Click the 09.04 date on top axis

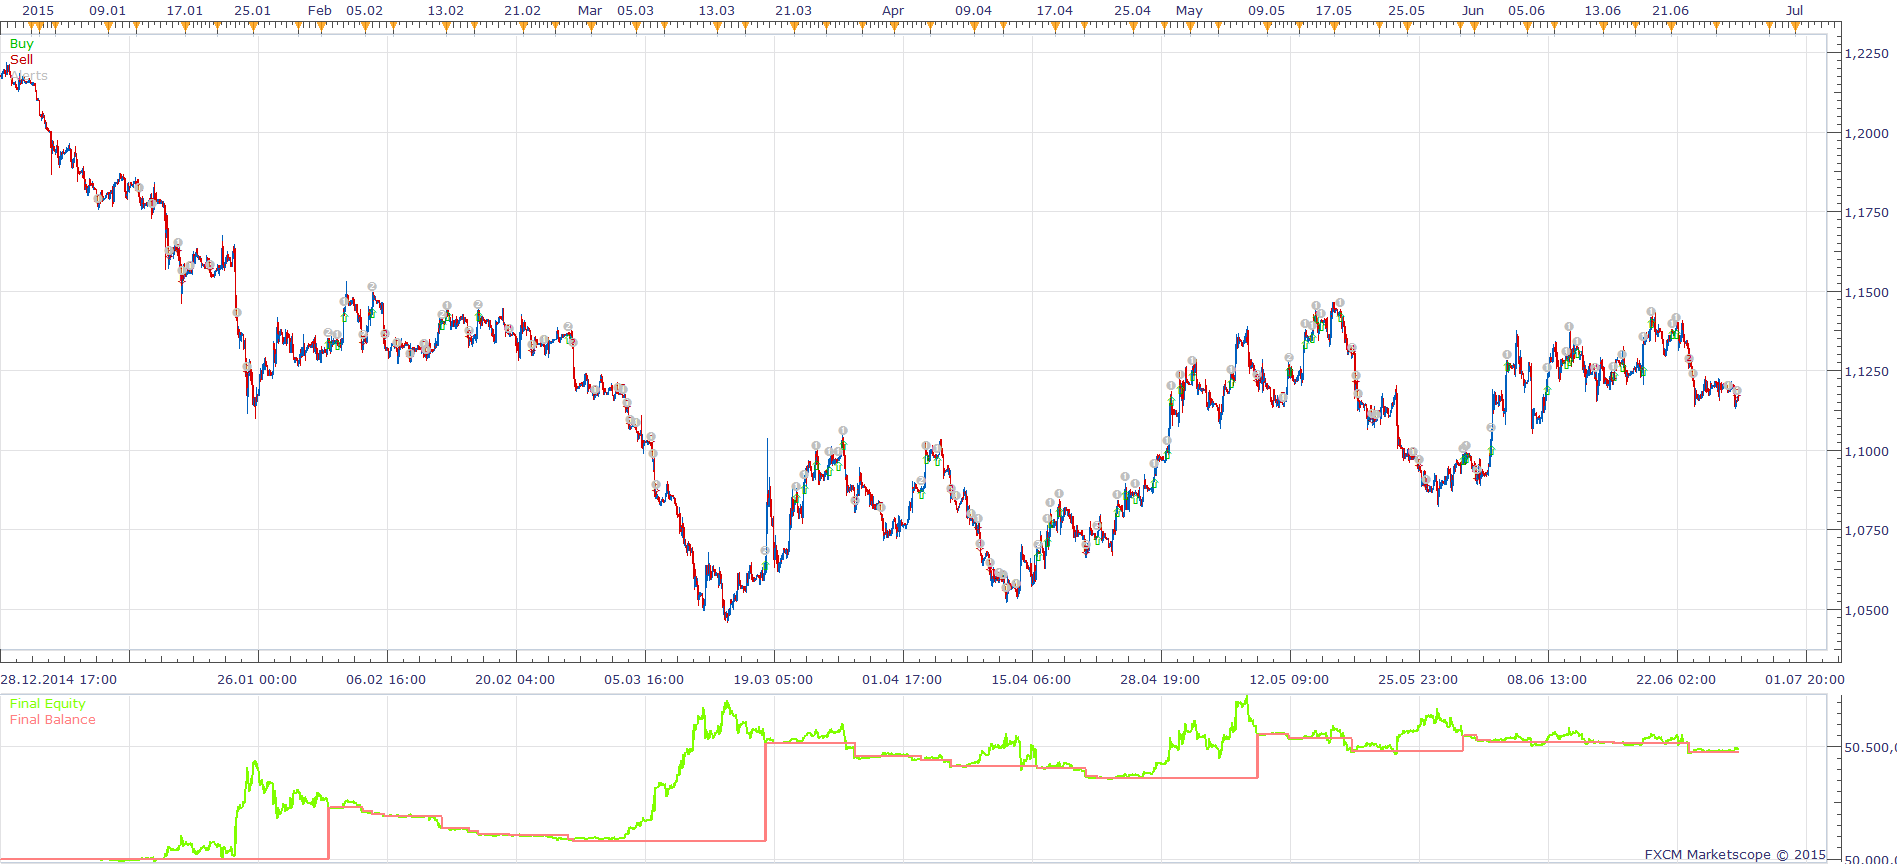point(973,11)
